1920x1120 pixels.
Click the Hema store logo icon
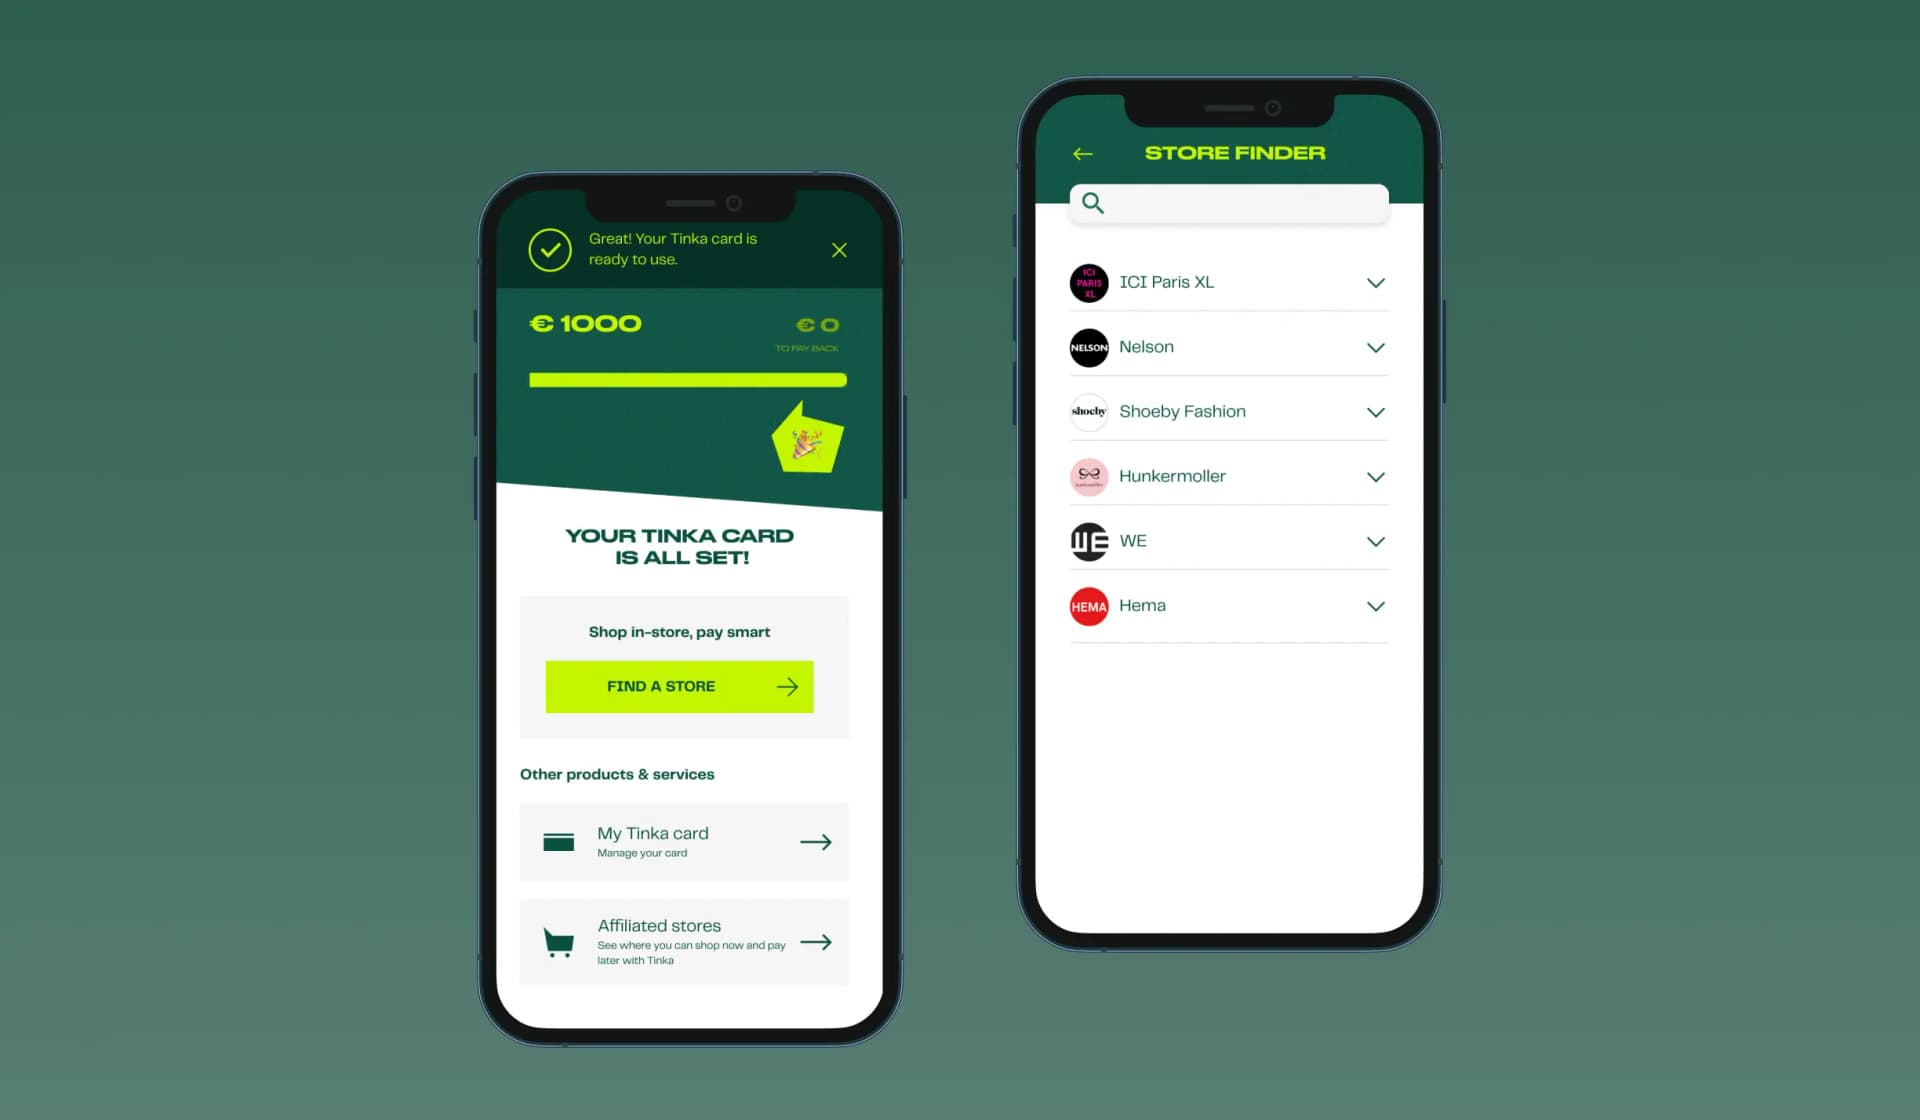(x=1088, y=605)
